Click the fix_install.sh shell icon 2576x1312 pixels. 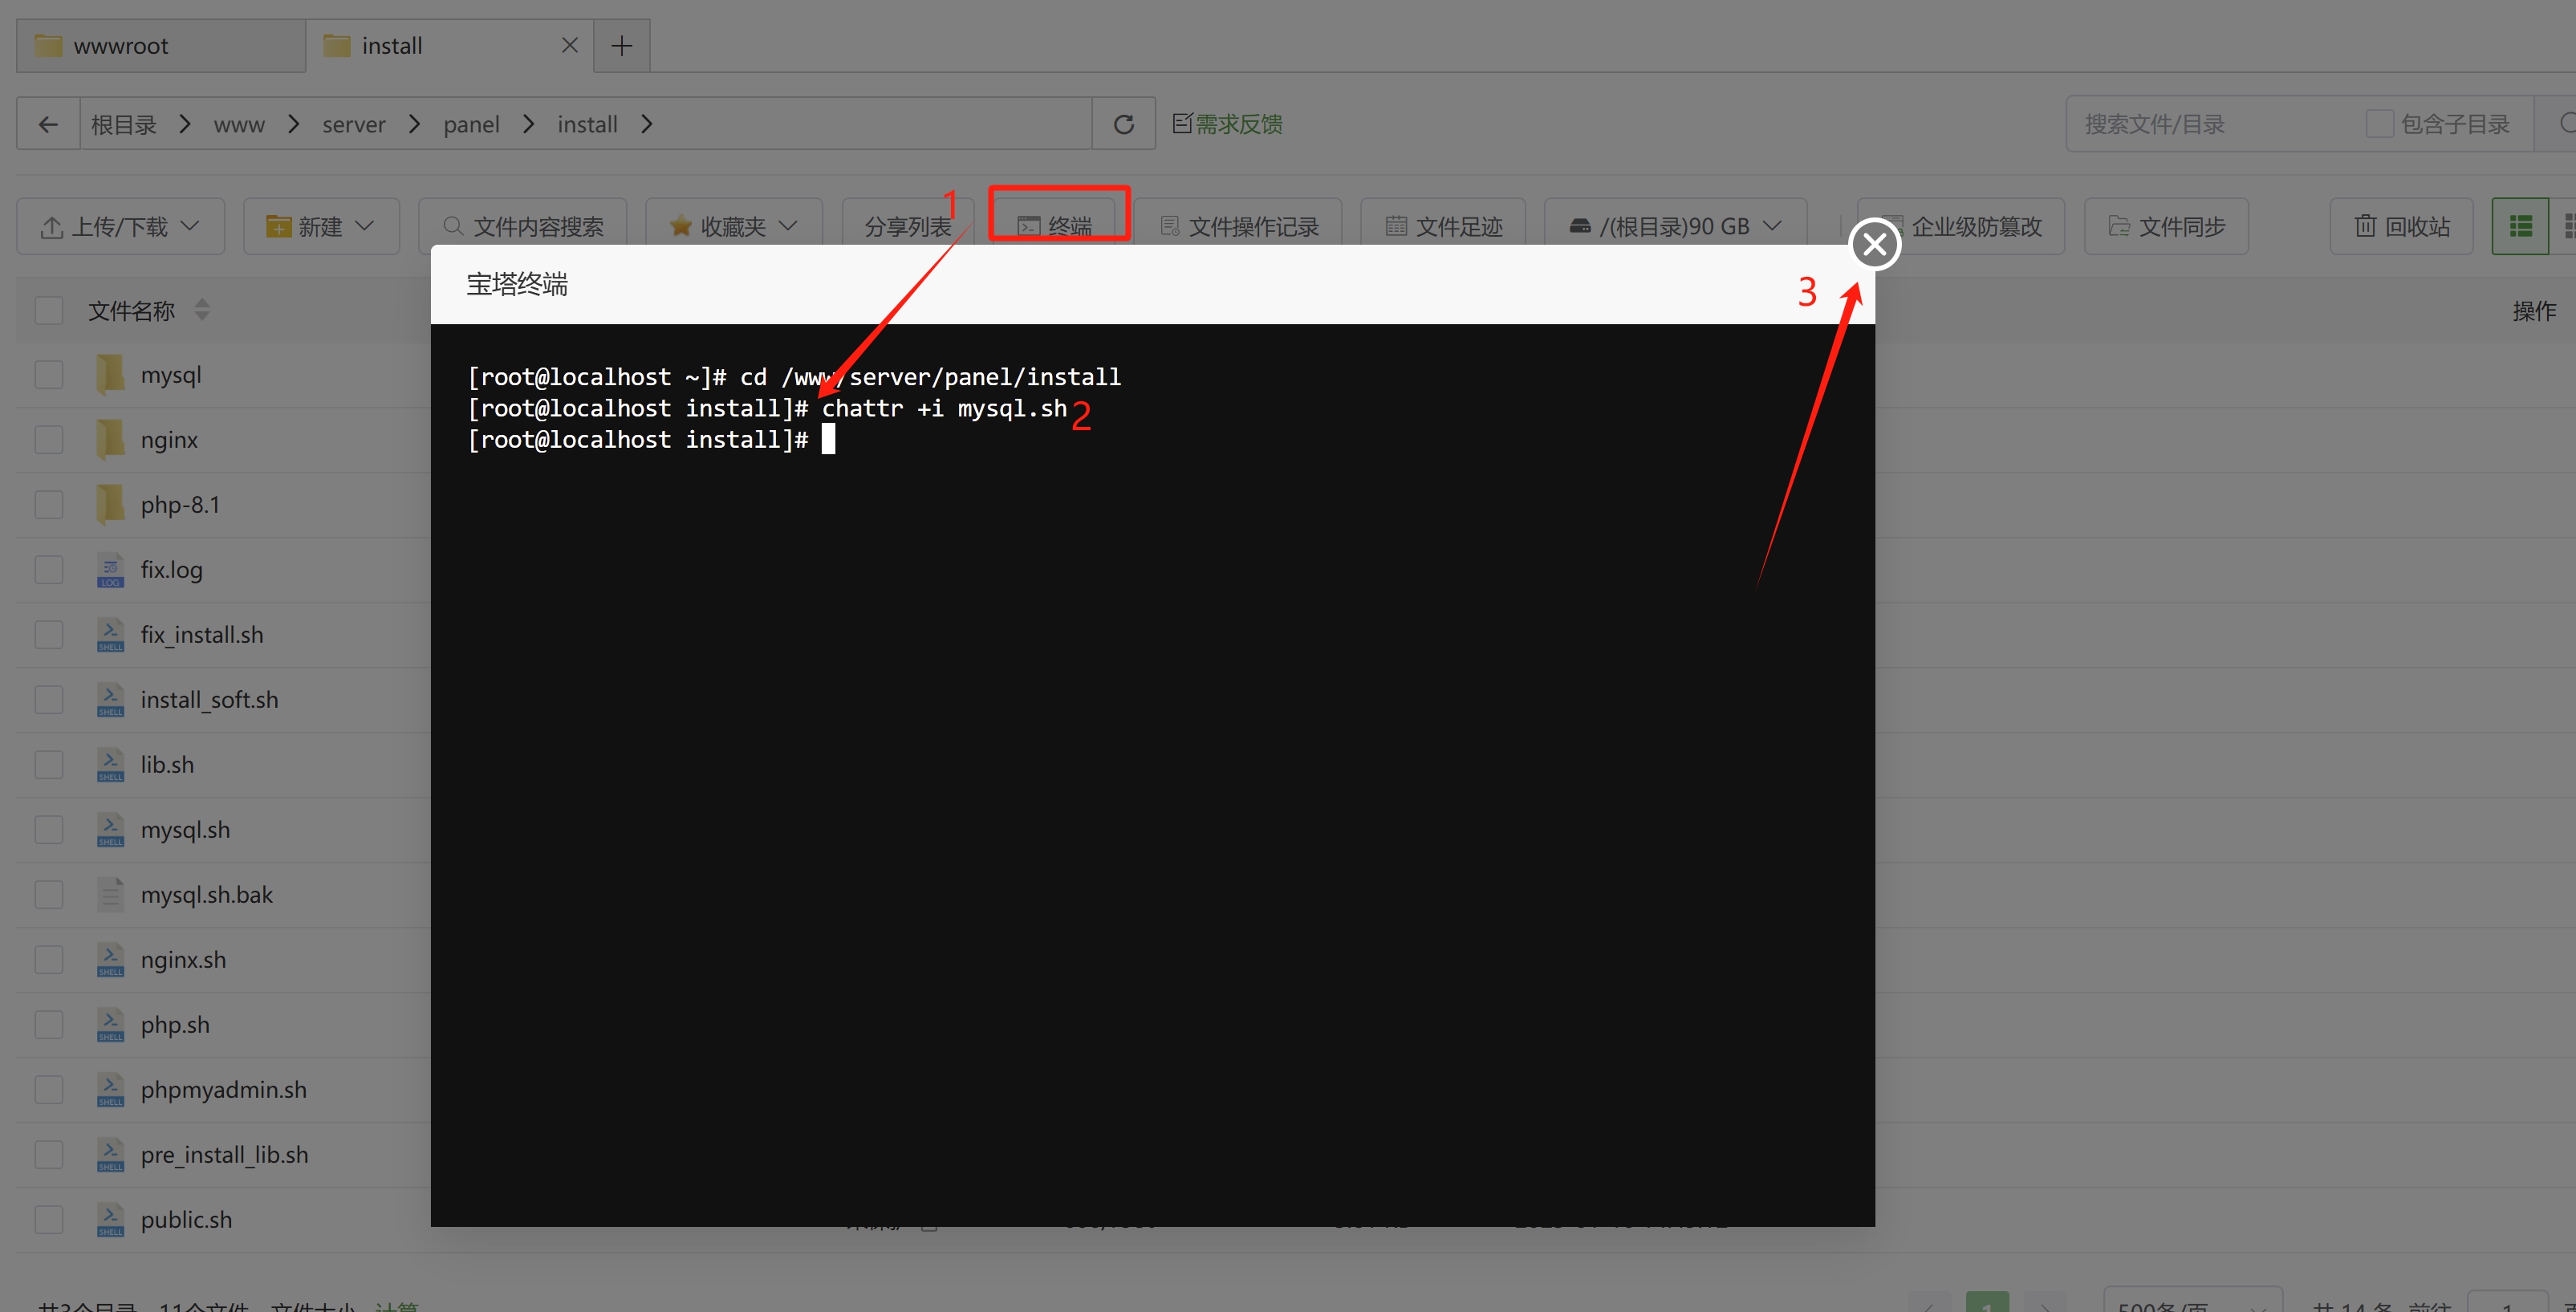click(110, 635)
